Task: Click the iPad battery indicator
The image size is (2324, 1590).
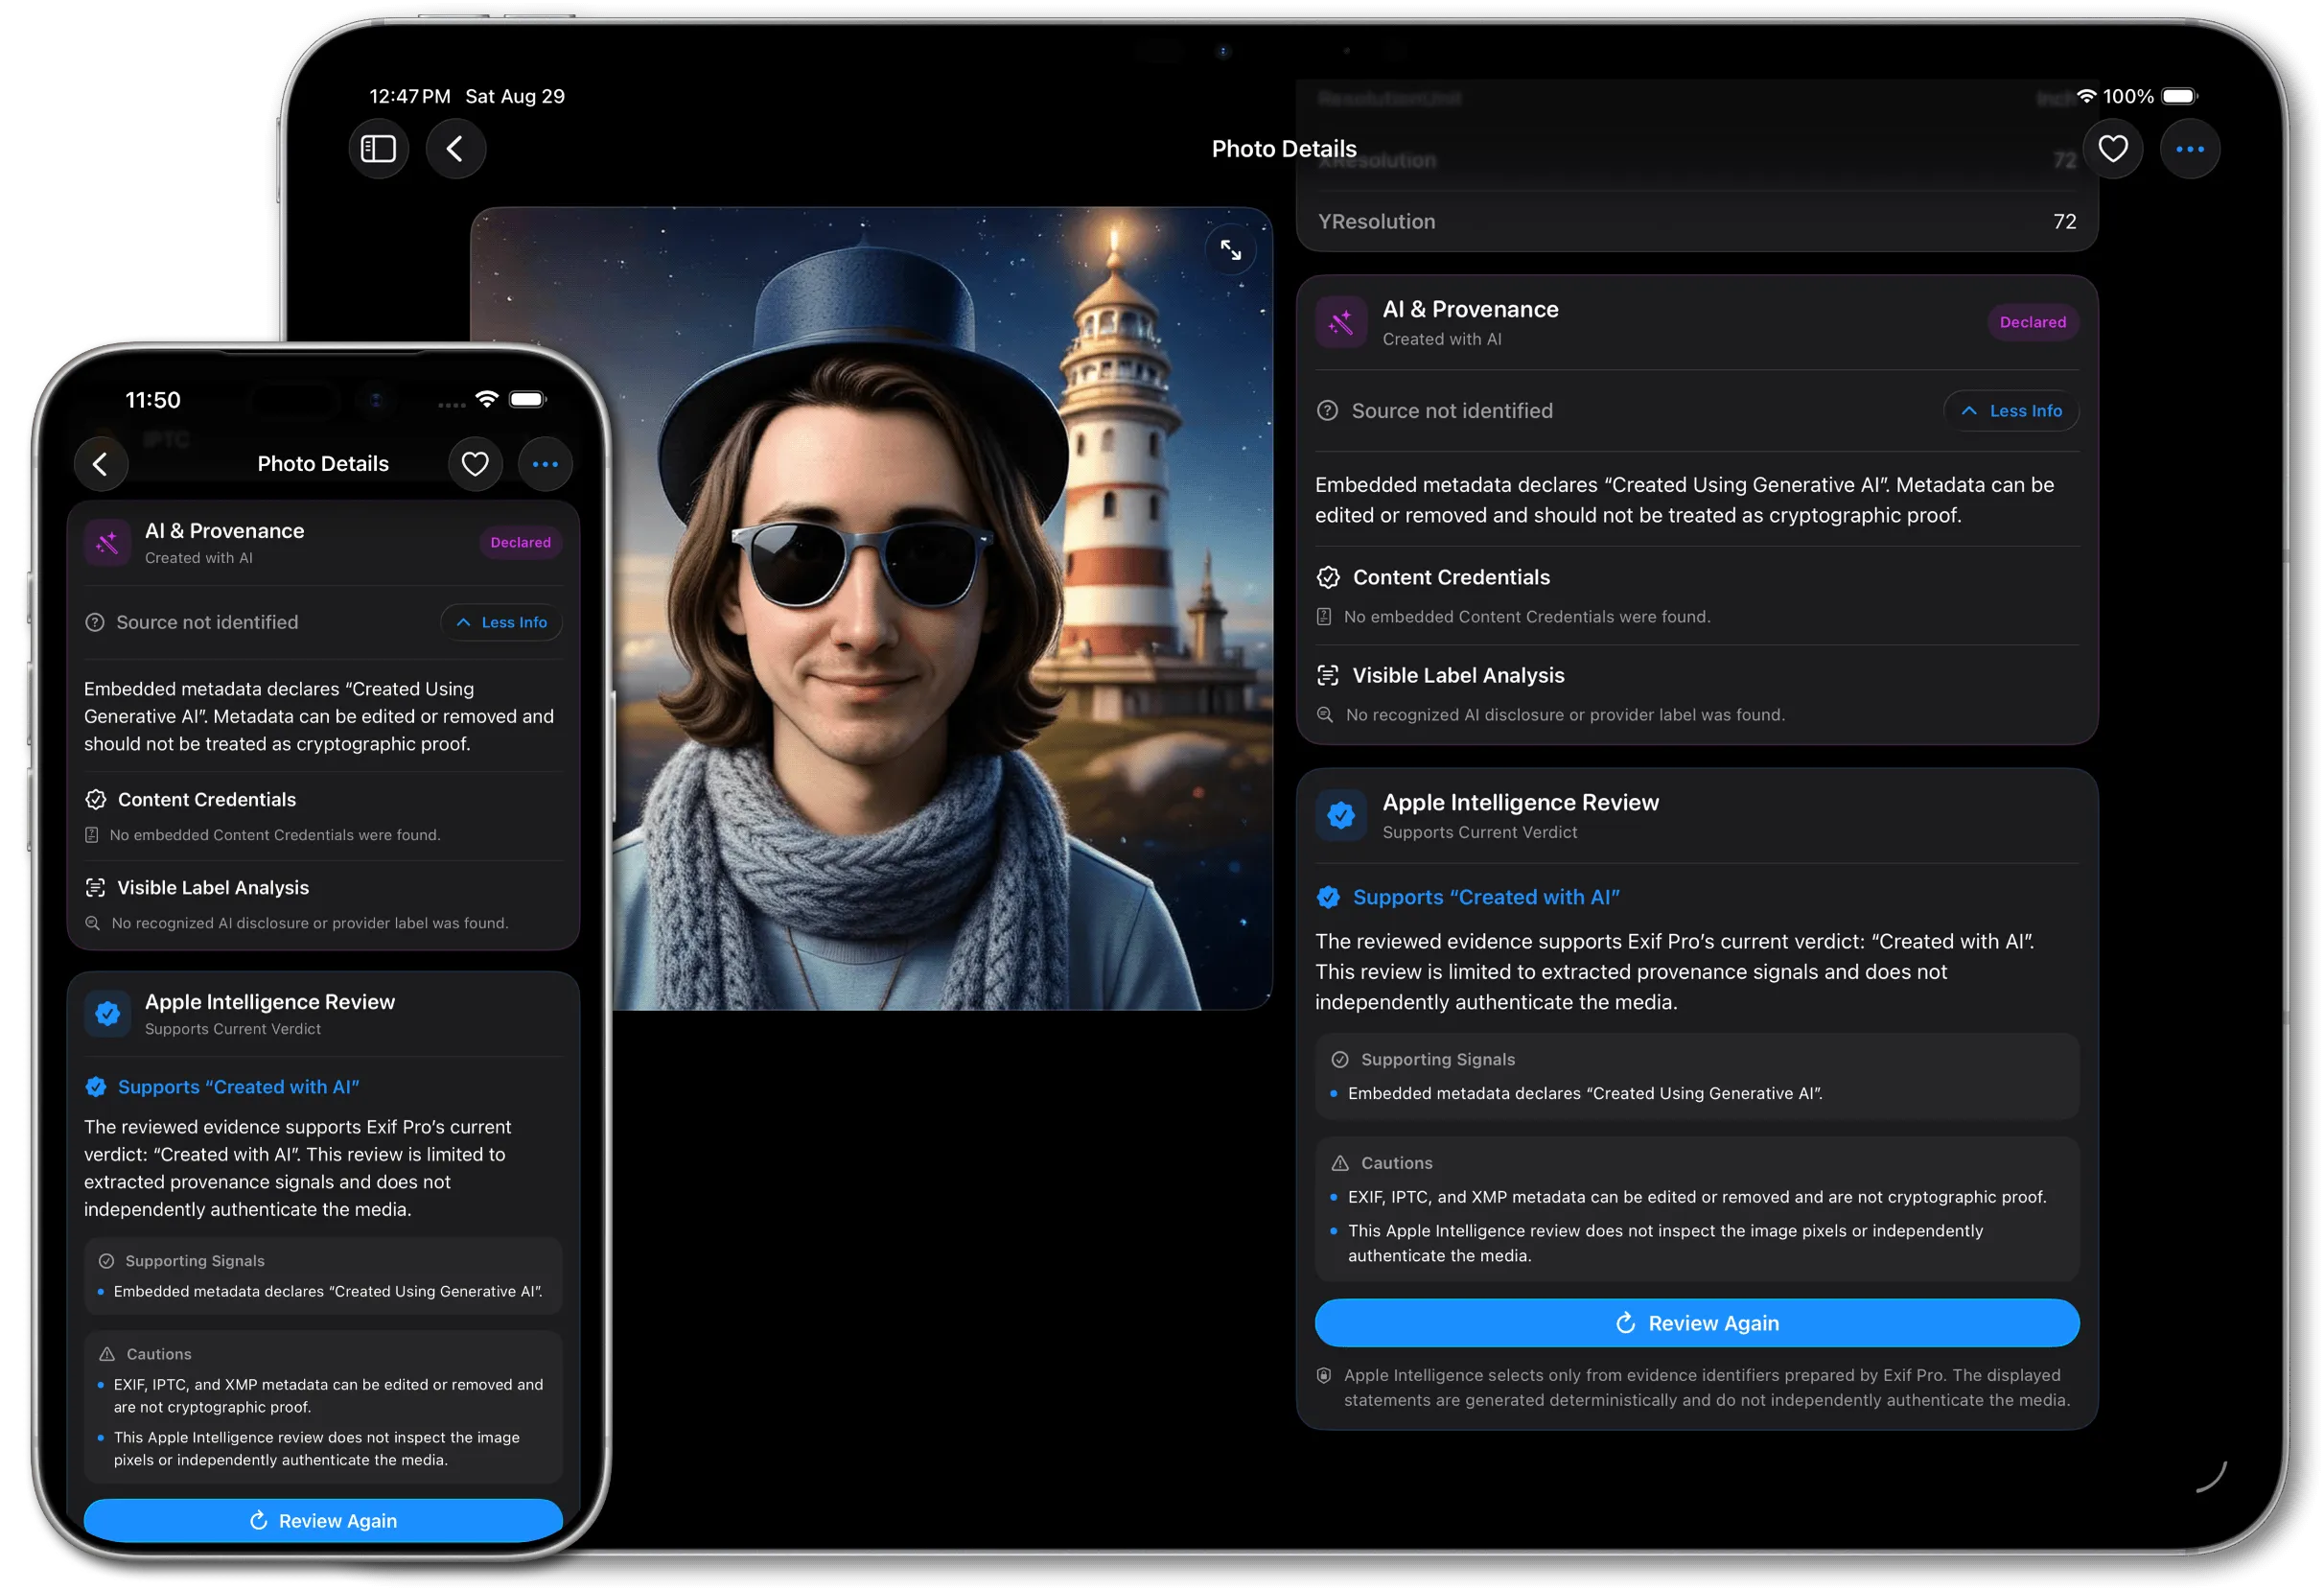Action: (2180, 96)
